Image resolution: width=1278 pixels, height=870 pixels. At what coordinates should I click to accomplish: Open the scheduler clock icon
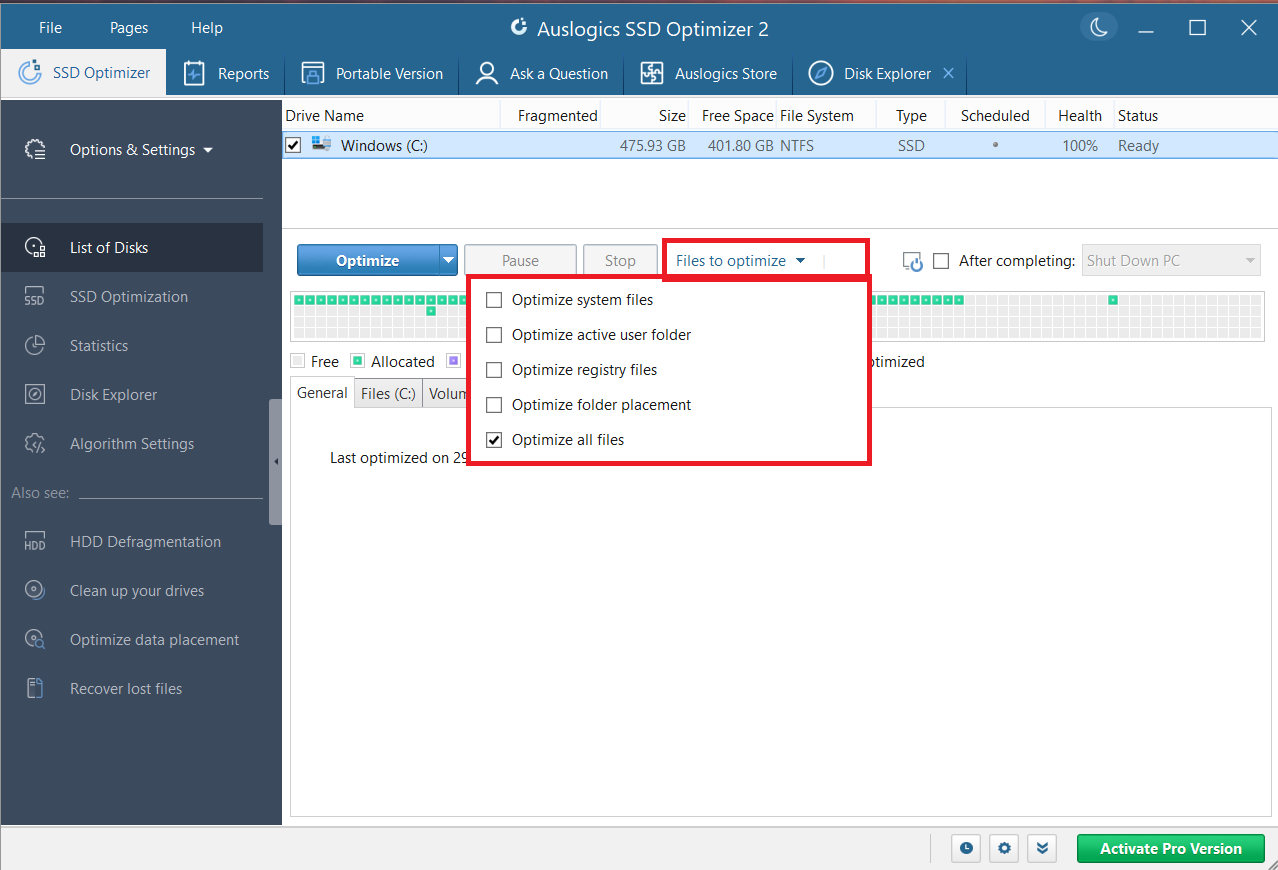point(965,848)
